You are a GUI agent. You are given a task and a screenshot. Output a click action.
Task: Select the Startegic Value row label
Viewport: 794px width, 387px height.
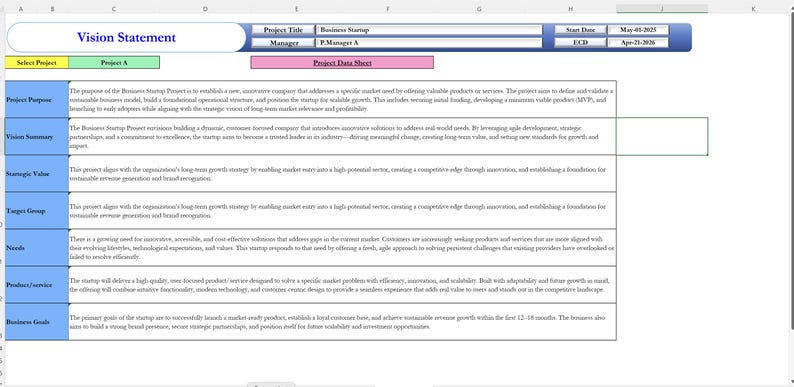pos(36,174)
